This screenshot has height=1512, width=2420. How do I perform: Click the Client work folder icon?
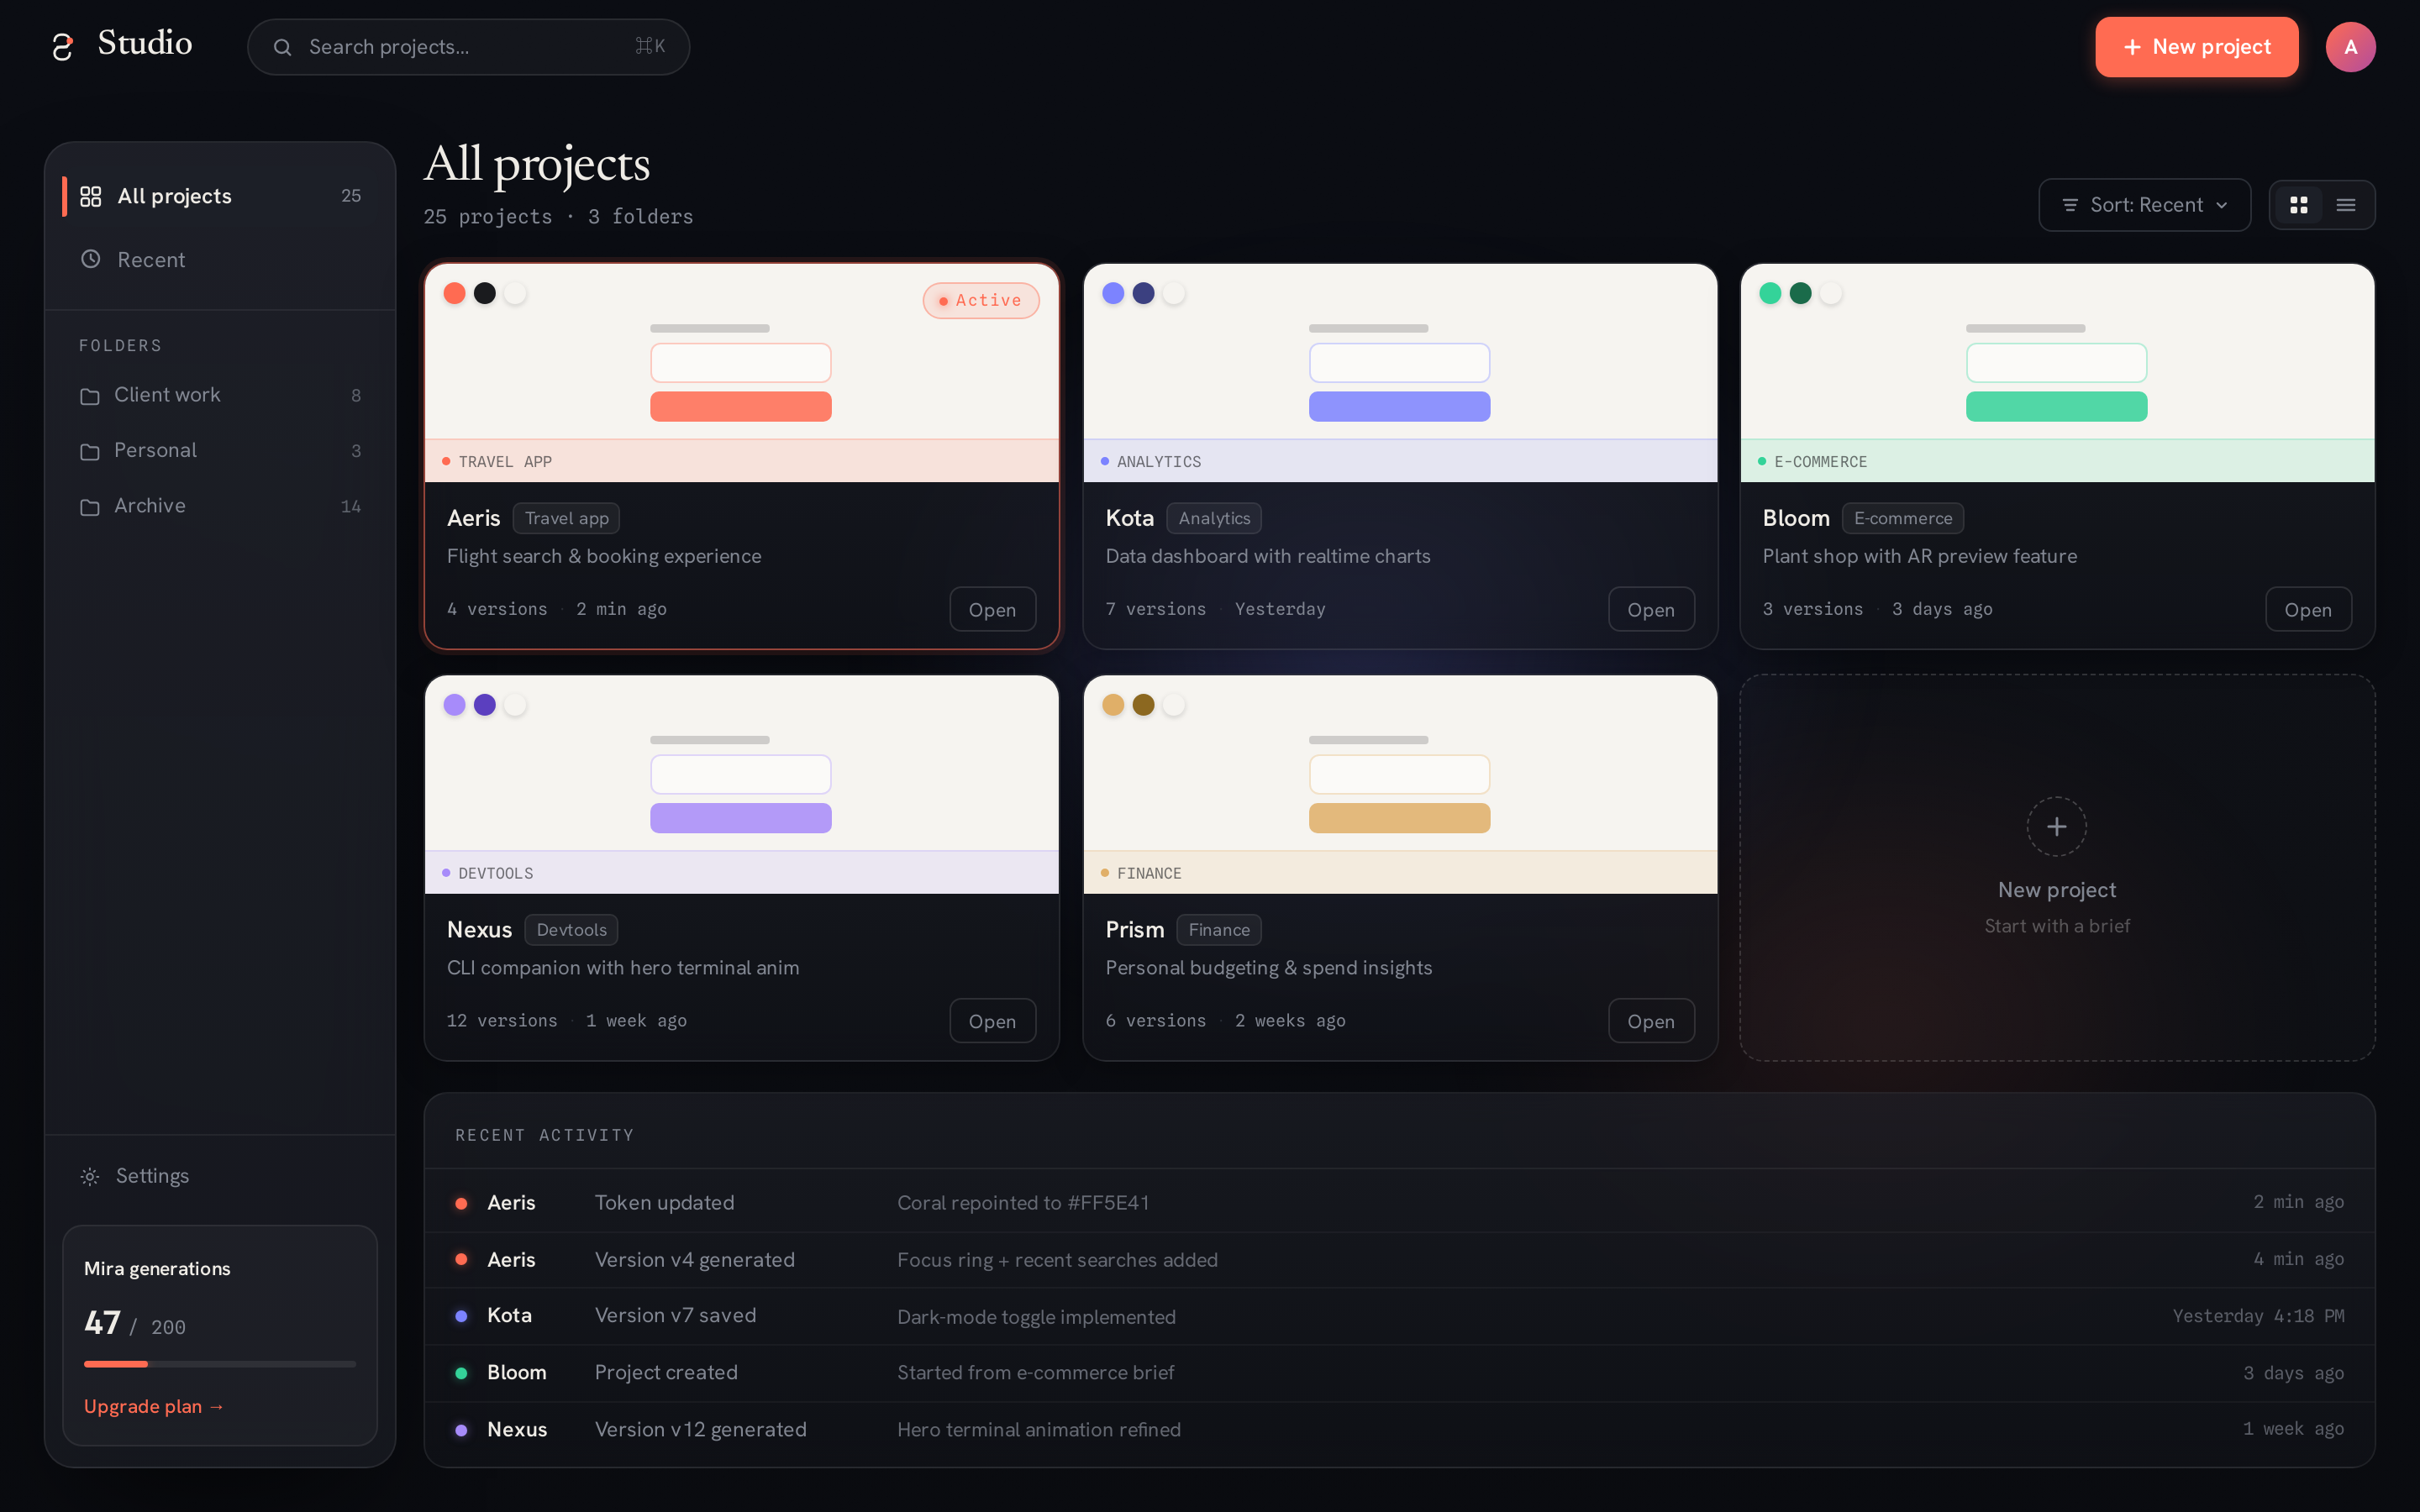coord(90,396)
